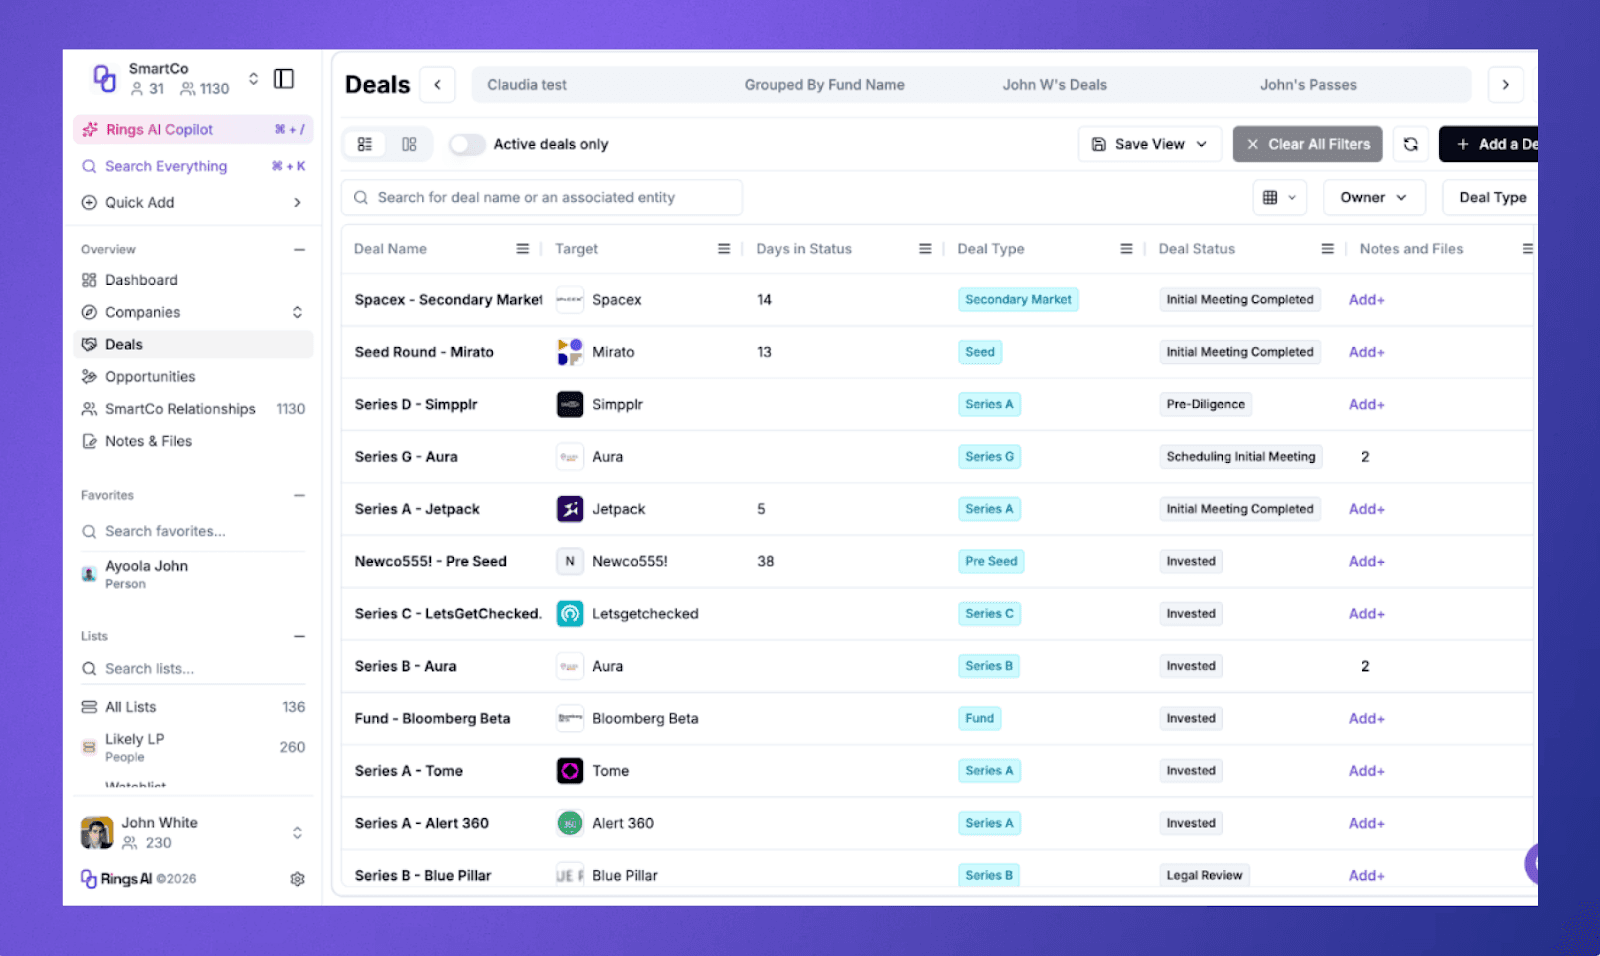The width and height of the screenshot is (1600, 956).
Task: Open the Save View dropdown
Action: point(1148,144)
